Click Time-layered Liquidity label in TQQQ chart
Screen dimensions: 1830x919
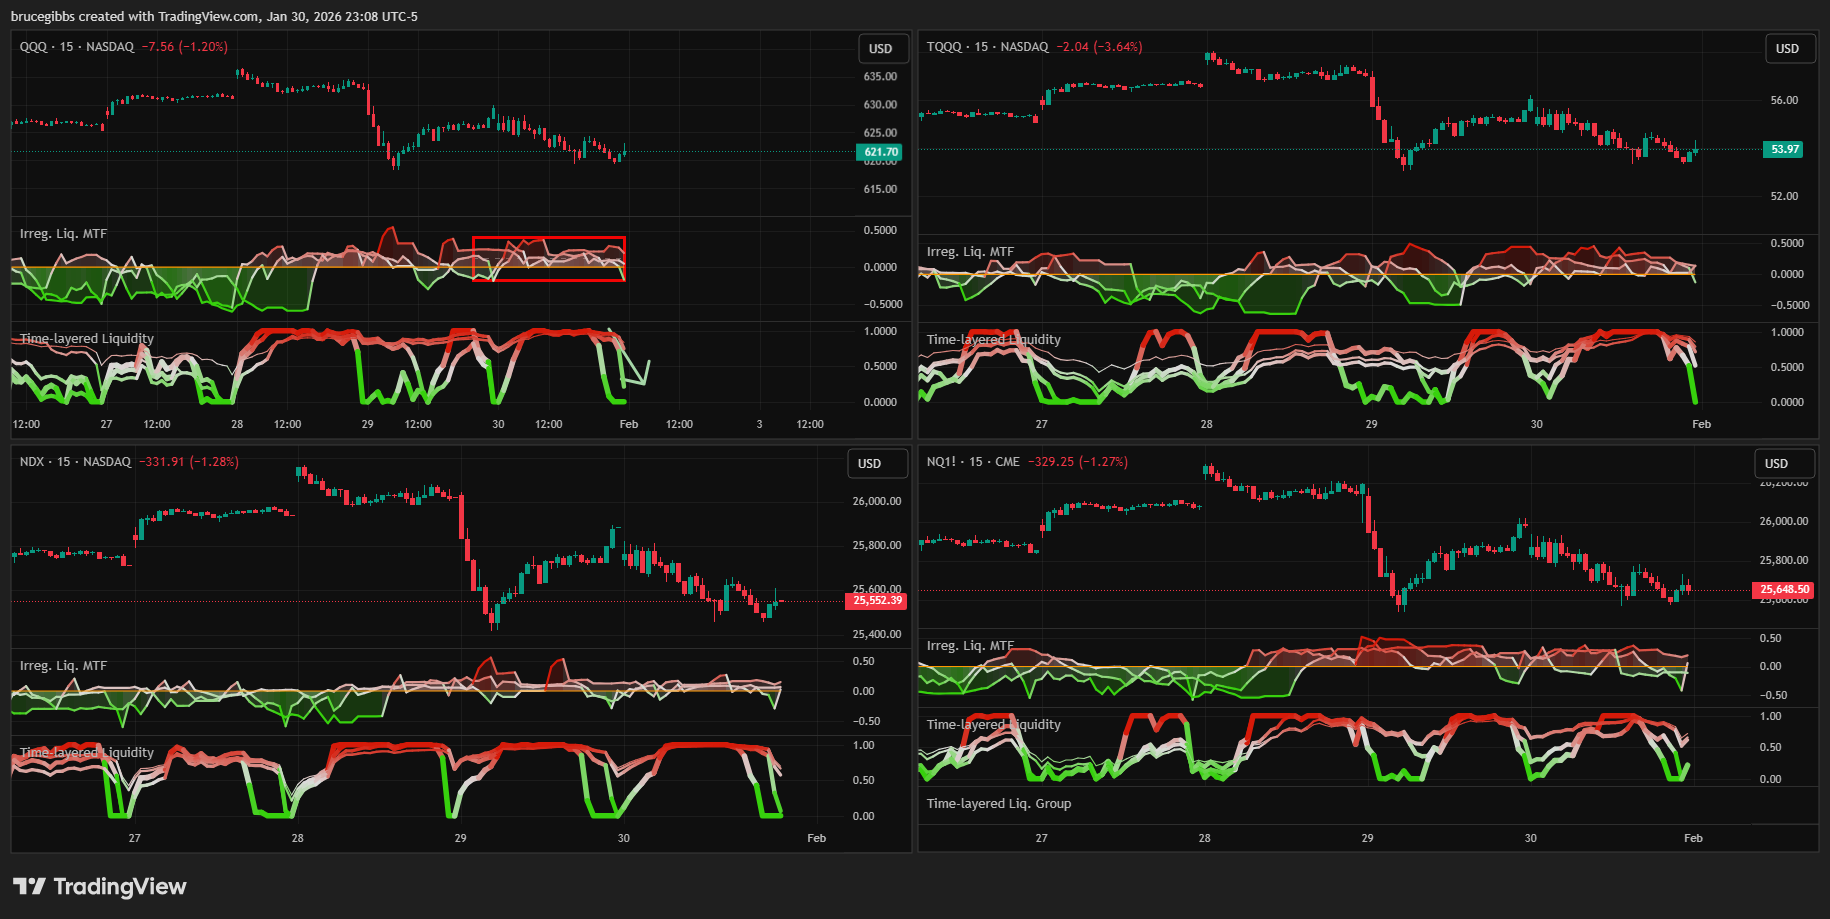point(993,340)
